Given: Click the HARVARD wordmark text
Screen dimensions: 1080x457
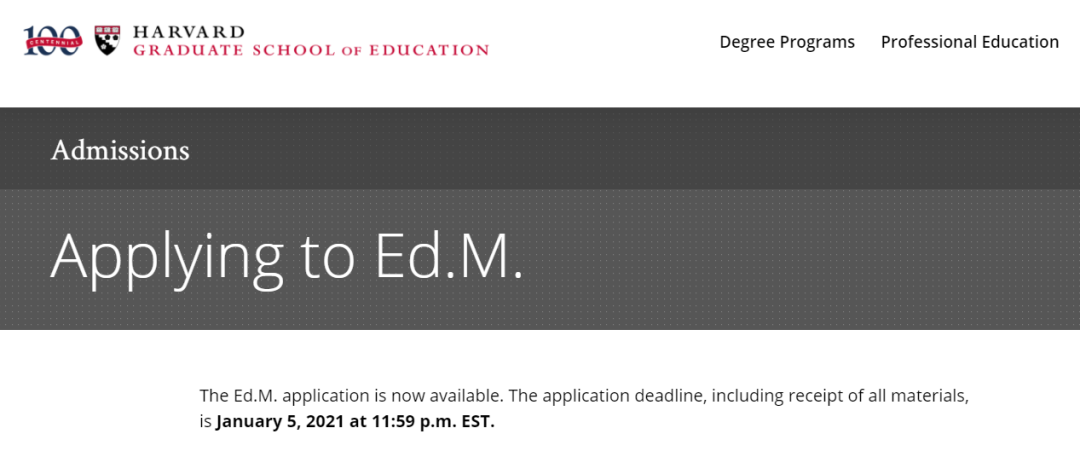Looking at the screenshot, I should point(188,32).
